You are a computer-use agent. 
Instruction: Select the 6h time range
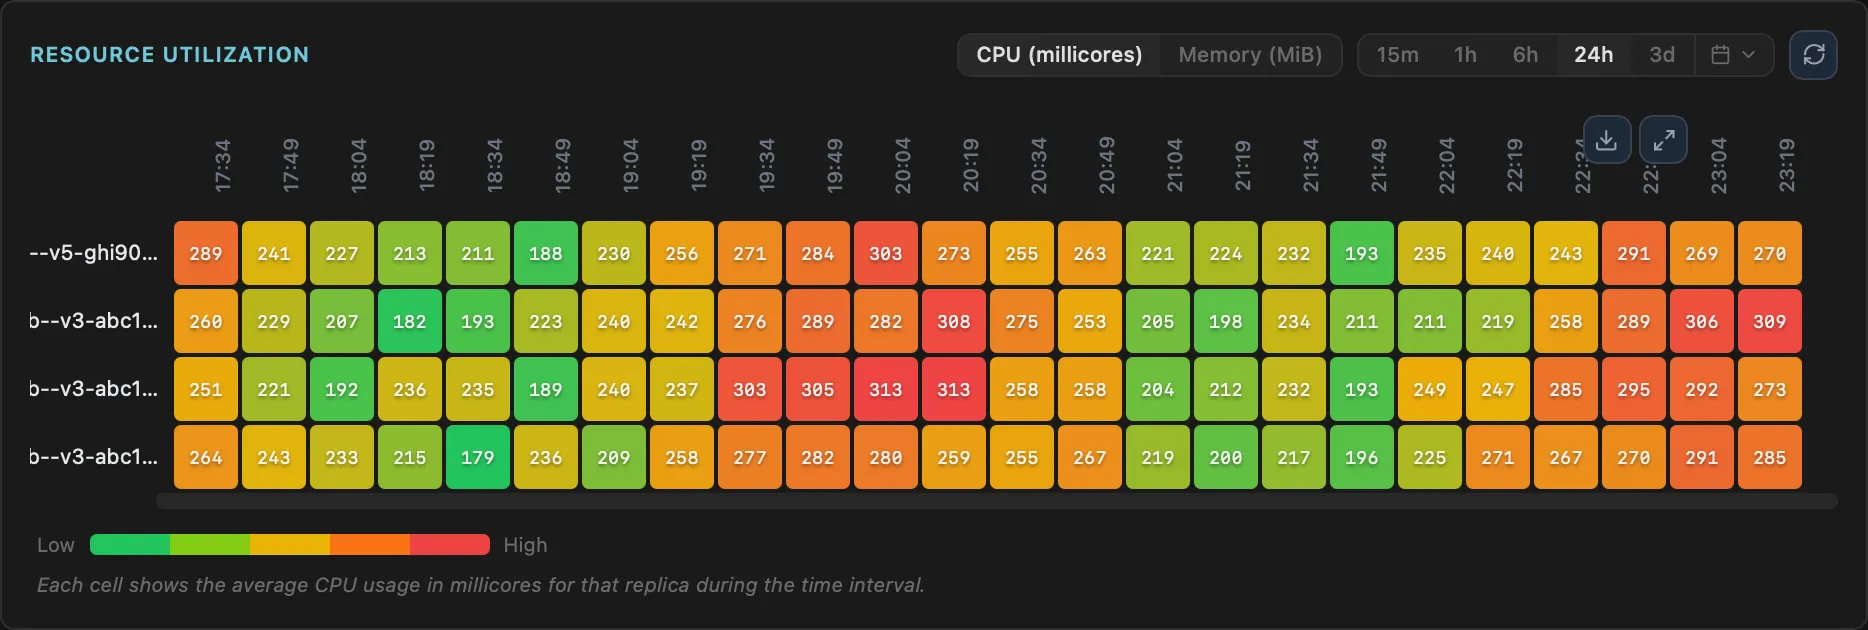coord(1525,55)
